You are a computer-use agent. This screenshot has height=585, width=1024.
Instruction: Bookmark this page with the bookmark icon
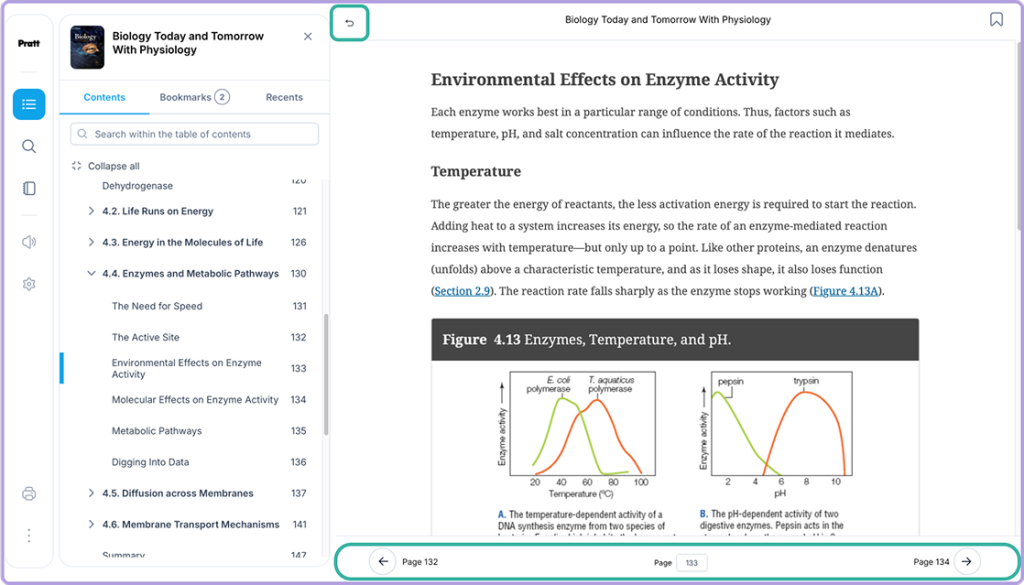pyautogui.click(x=996, y=20)
